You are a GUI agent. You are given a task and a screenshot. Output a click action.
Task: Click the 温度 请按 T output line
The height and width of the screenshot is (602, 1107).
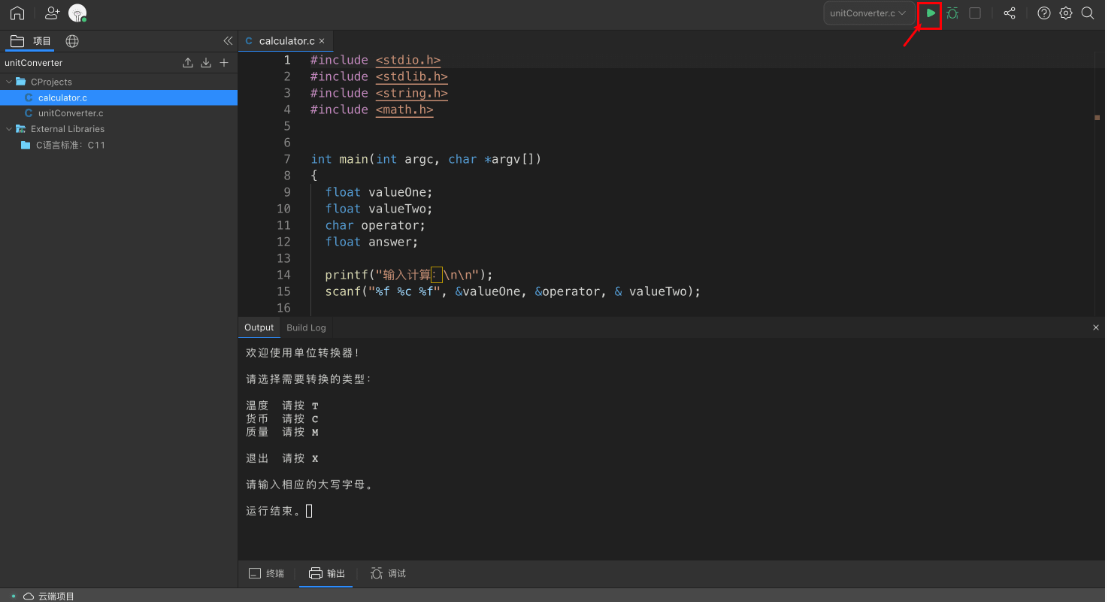point(282,406)
